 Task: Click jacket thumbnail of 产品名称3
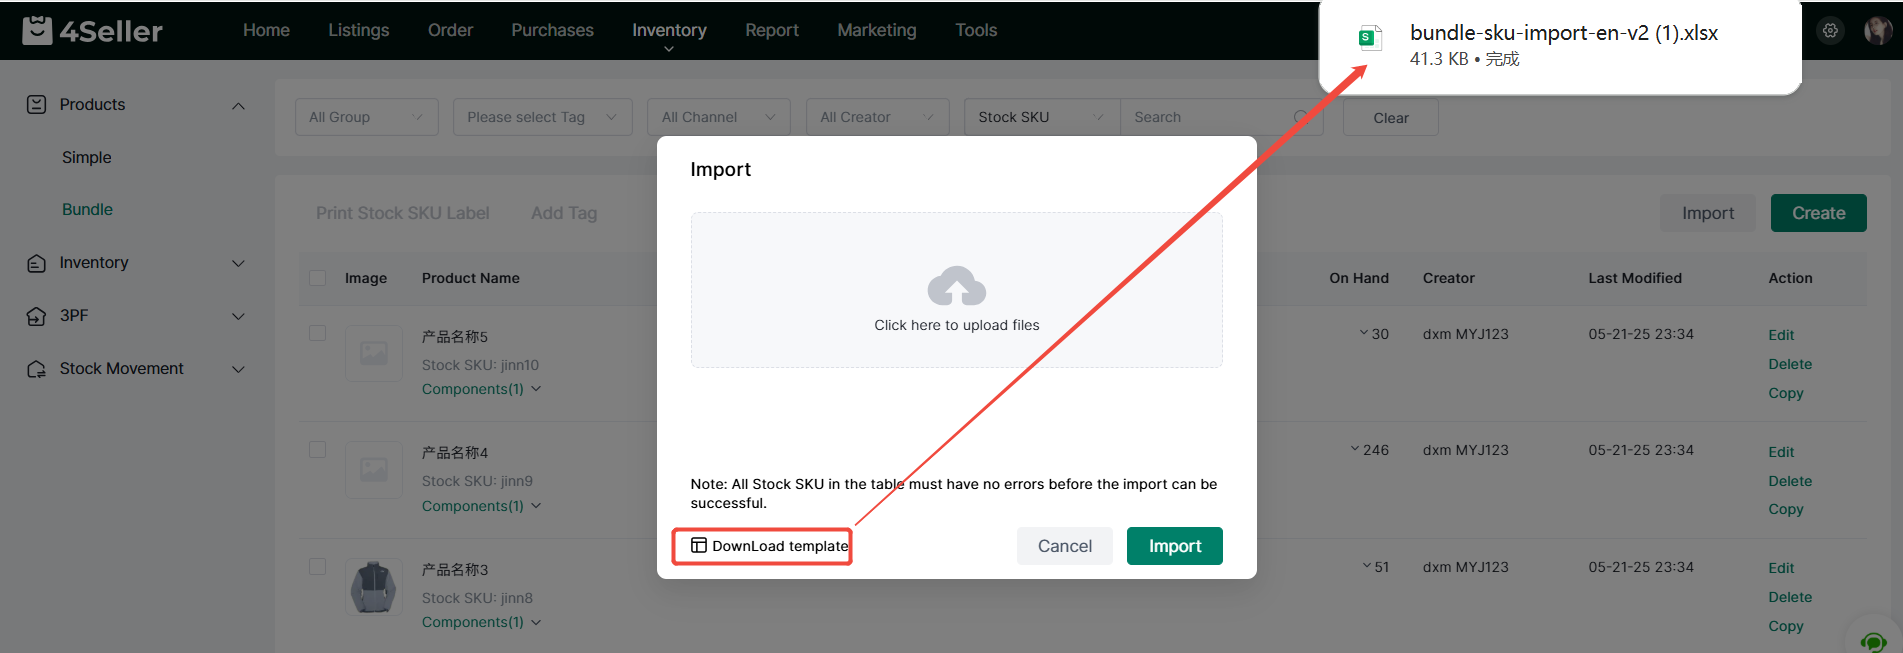pyautogui.click(x=374, y=586)
